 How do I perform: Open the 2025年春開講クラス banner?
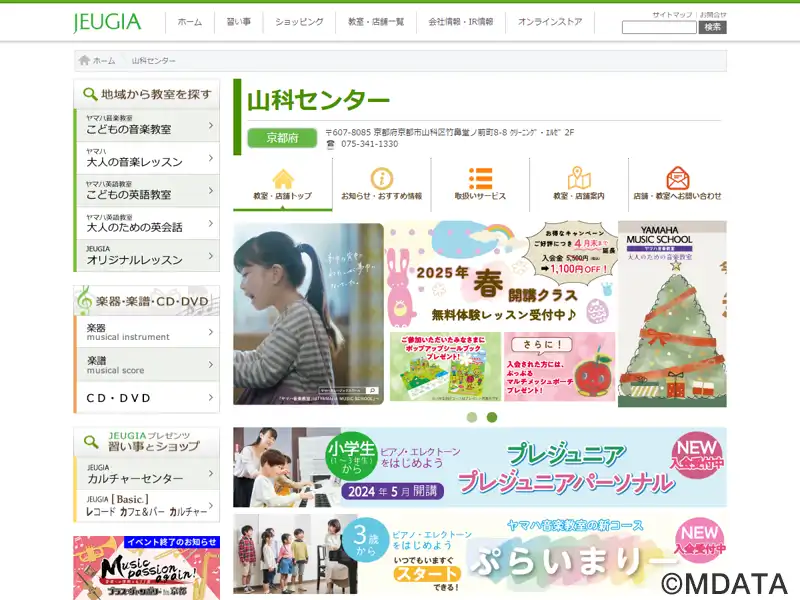(x=501, y=313)
